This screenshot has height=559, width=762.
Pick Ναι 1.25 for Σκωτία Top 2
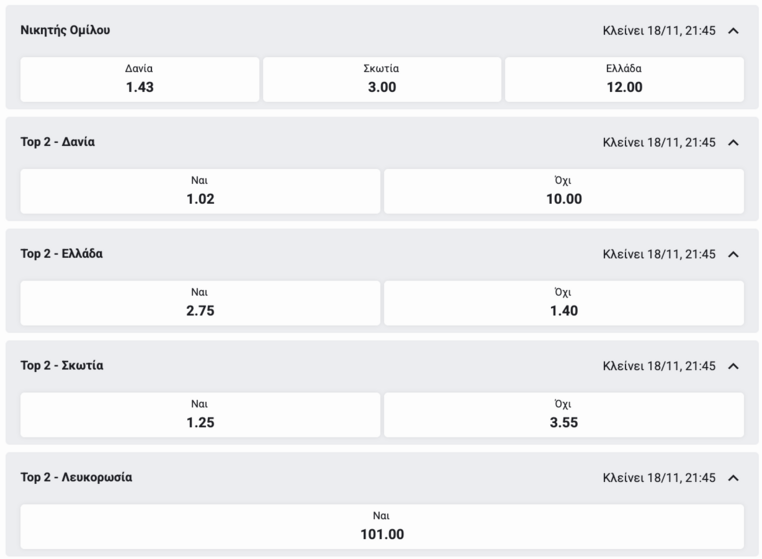200,415
